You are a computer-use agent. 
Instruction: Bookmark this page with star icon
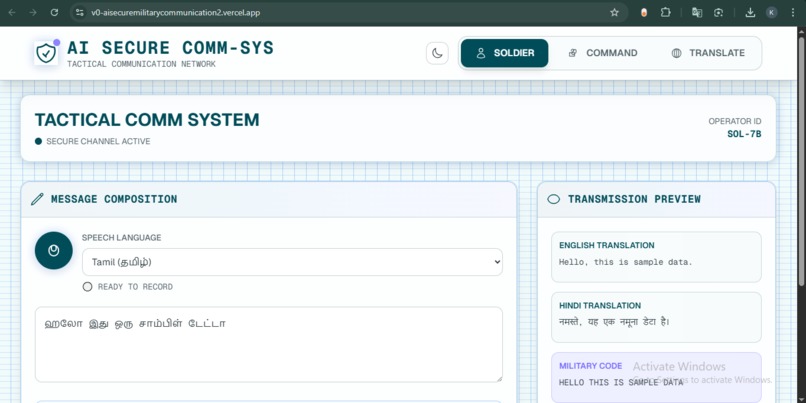tap(614, 12)
